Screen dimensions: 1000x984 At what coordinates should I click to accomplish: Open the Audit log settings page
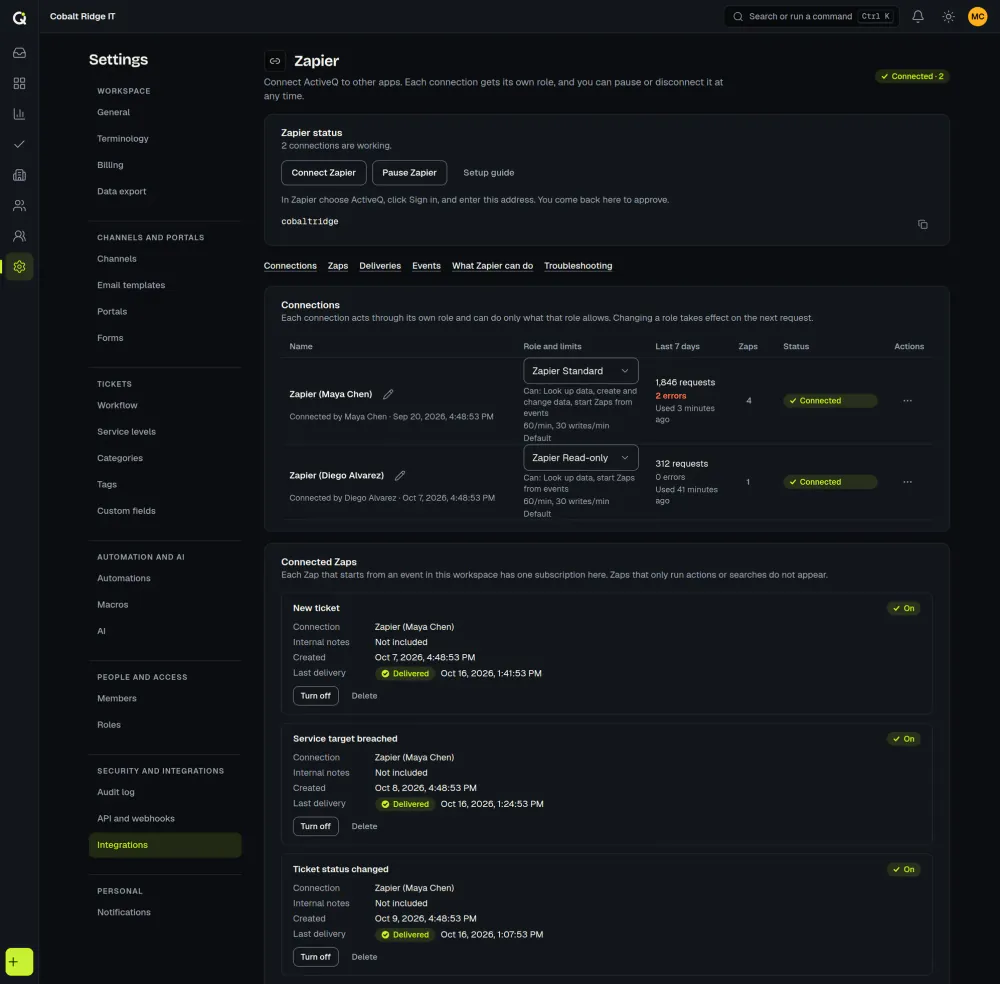tap(116, 793)
